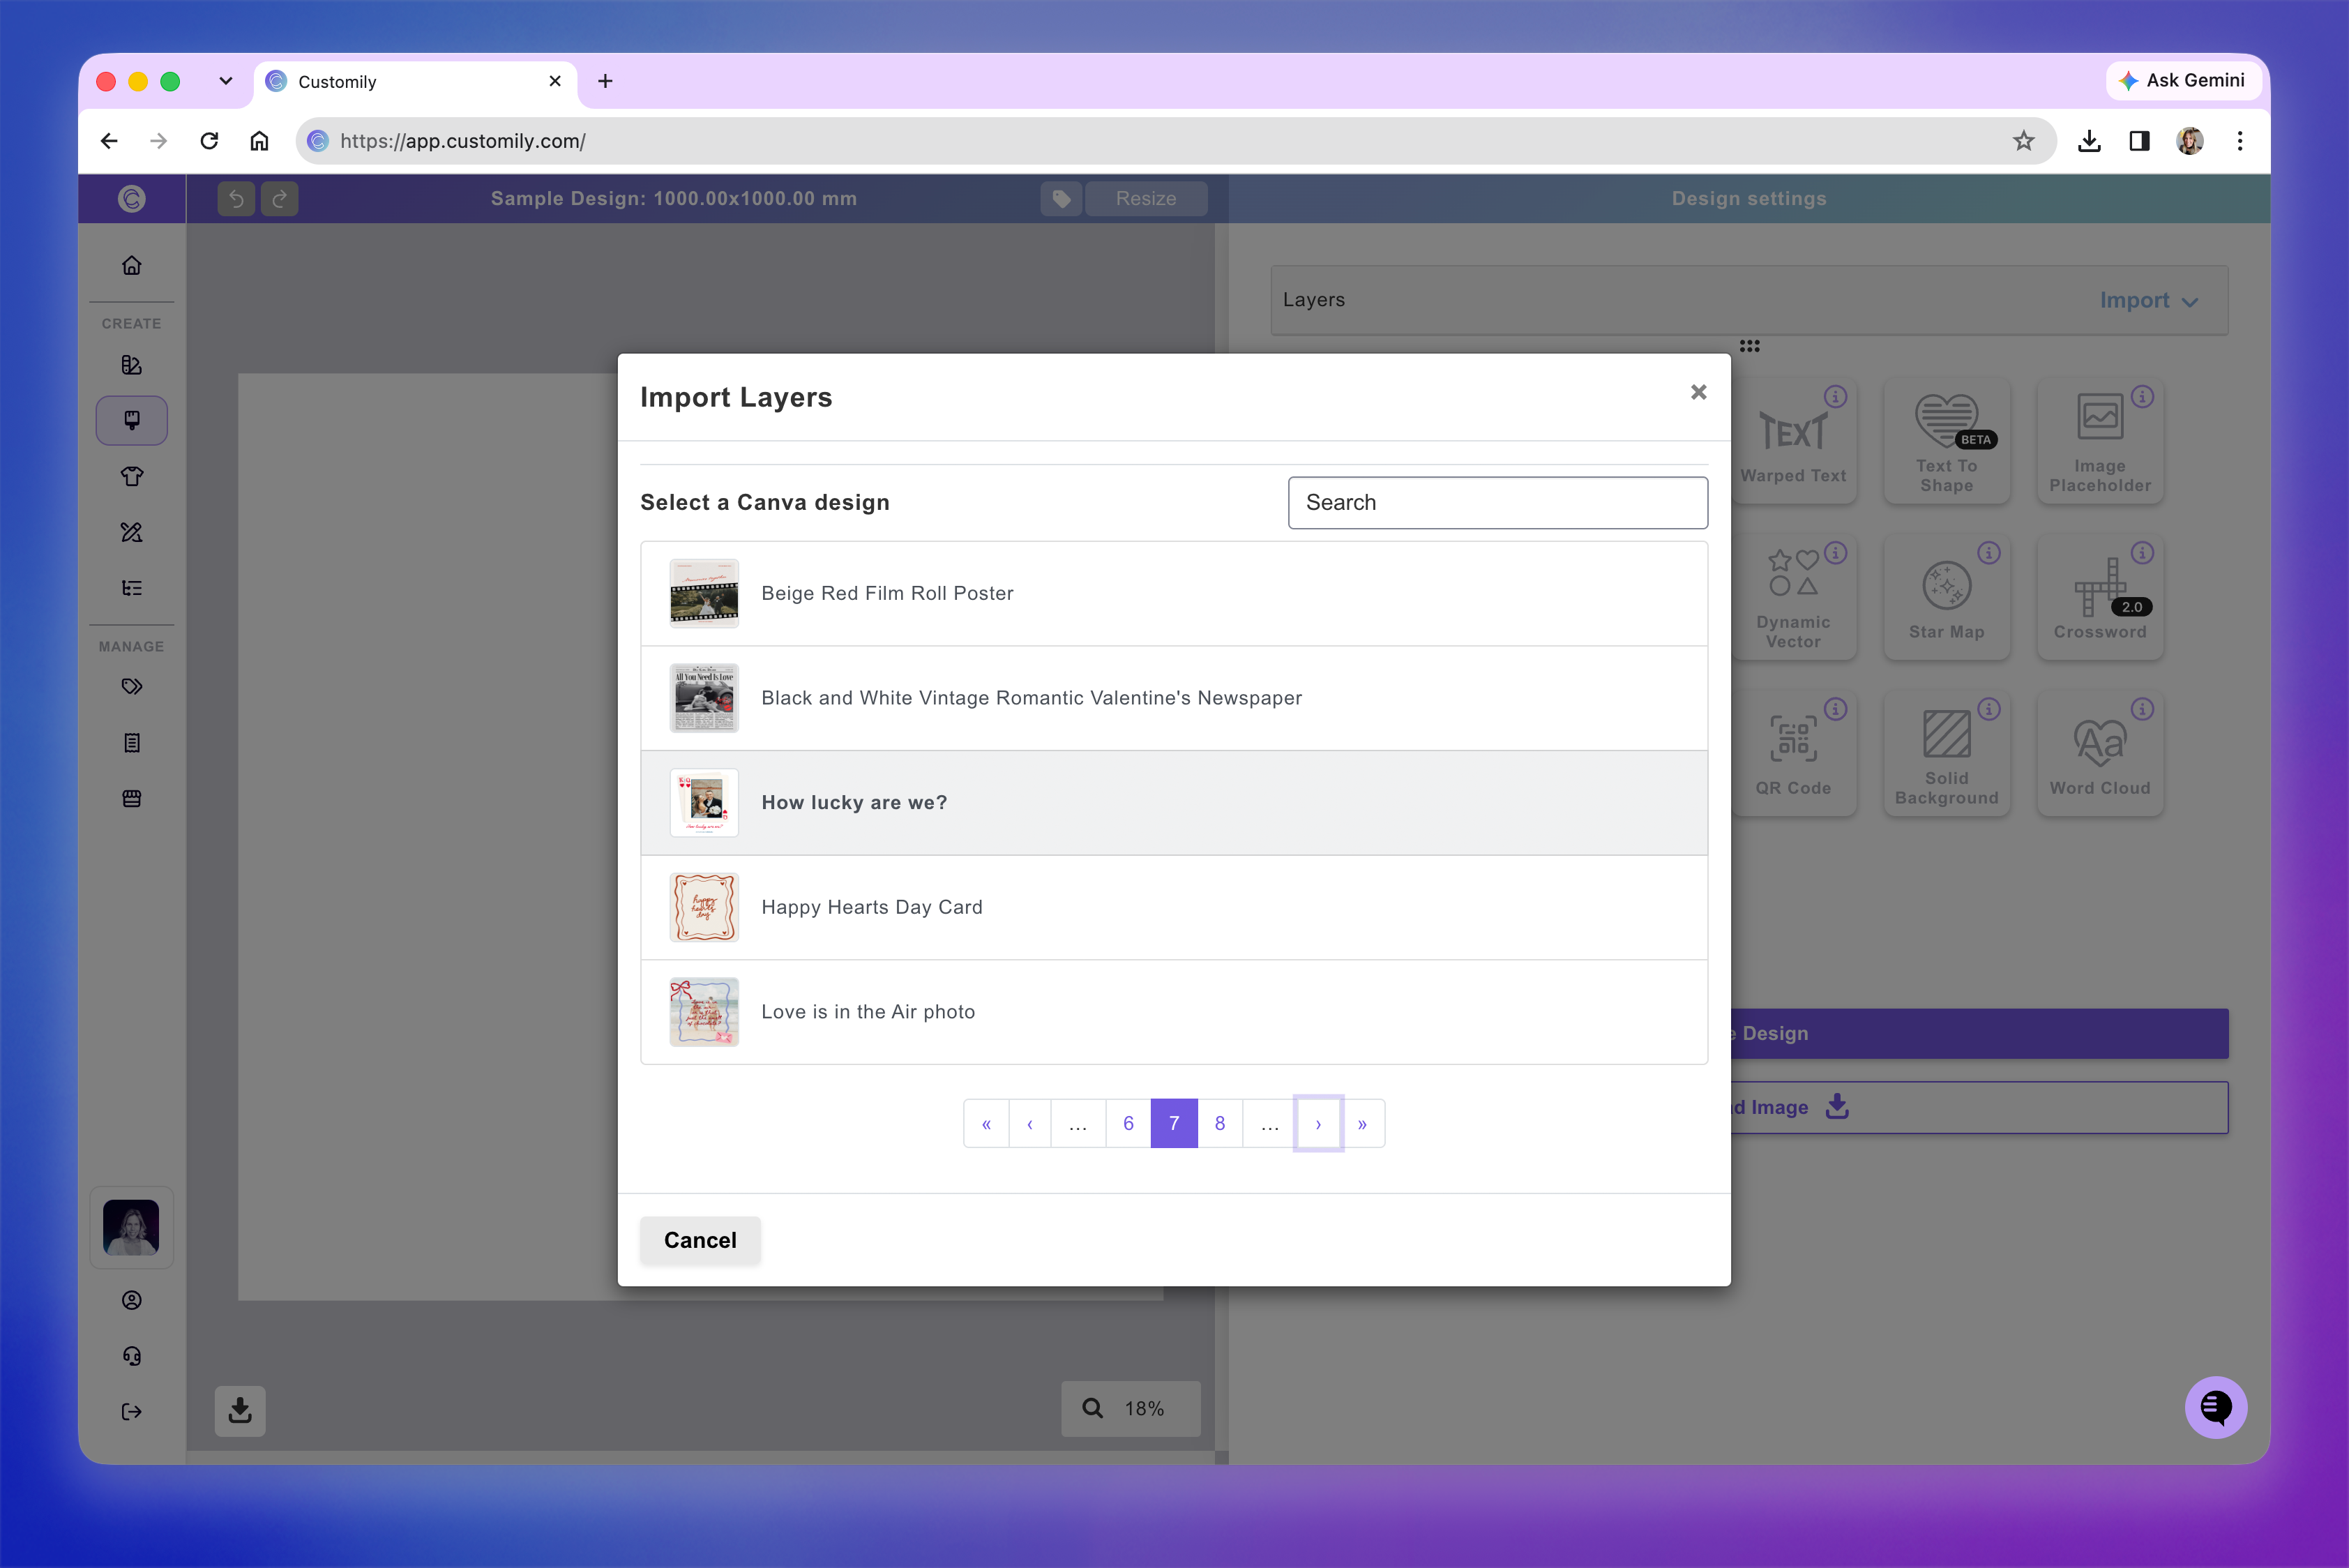
Task: Pick Love is in the Air photo
Action: [x=1173, y=1012]
